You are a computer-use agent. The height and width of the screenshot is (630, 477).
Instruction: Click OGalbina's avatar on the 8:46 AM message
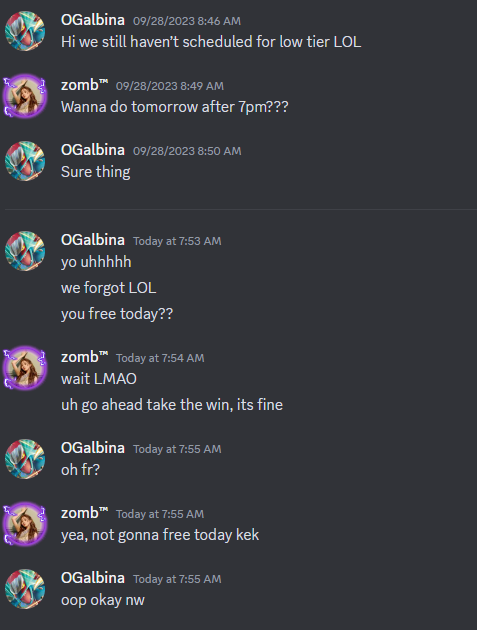pyautogui.click(x=25, y=31)
